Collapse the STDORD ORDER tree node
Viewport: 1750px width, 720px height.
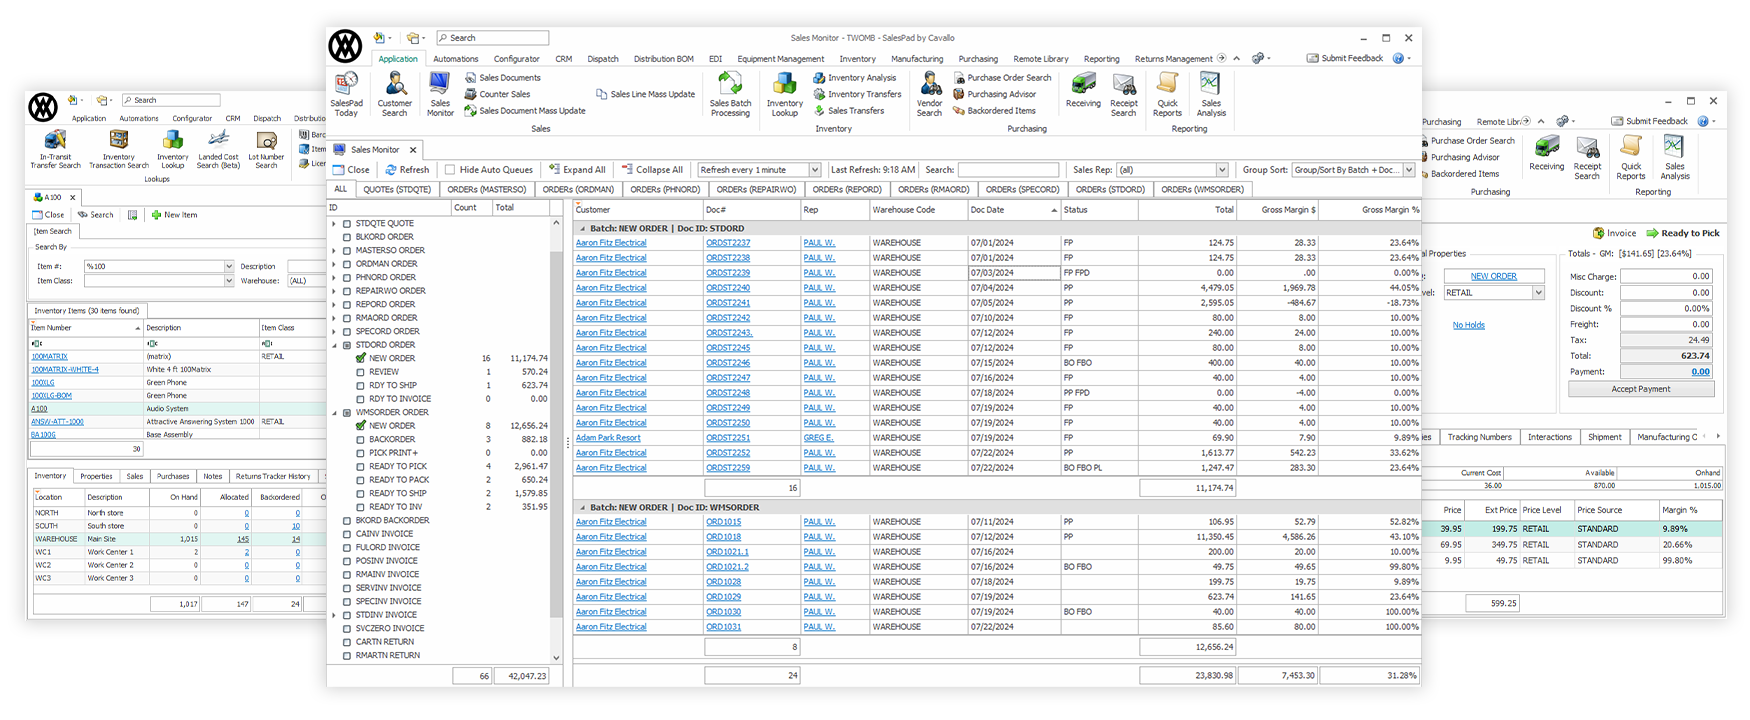tap(335, 345)
